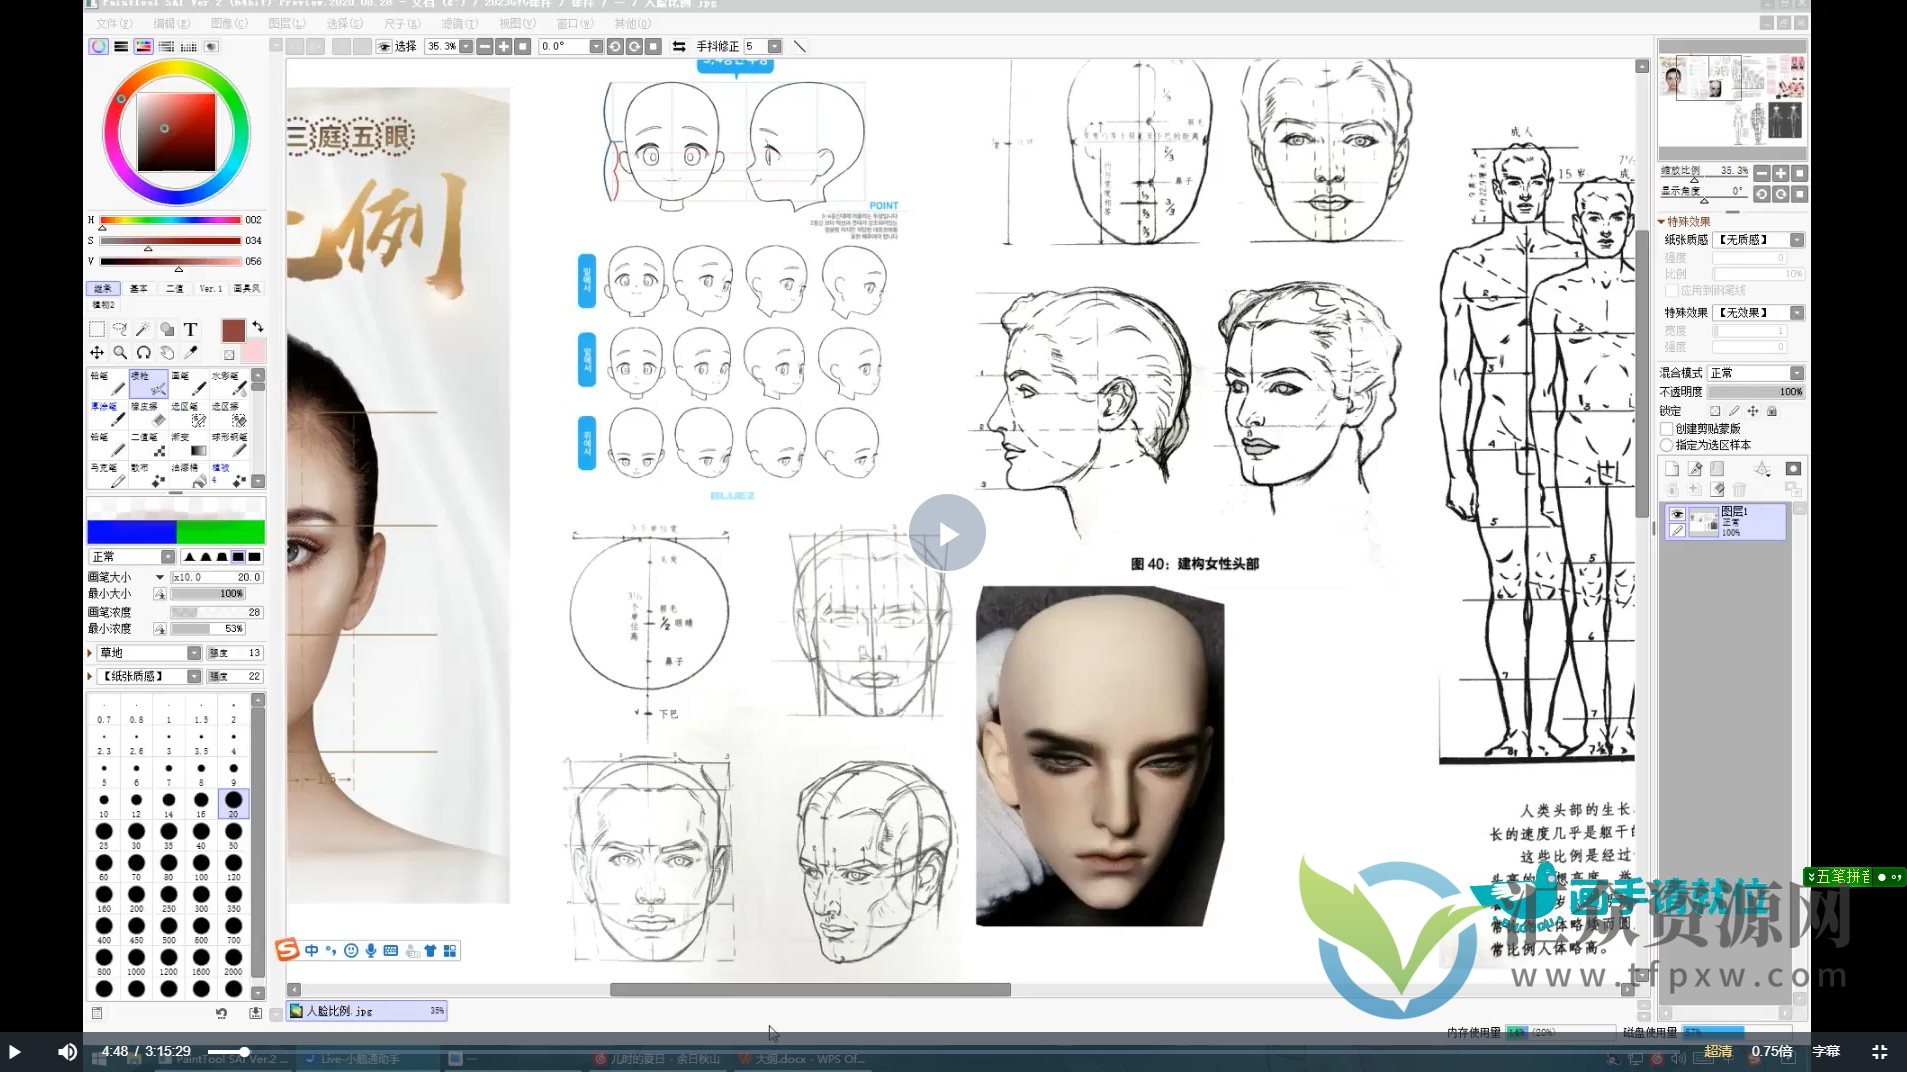Click the flip canvas horizontally icon
This screenshot has width=1907, height=1072.
click(679, 46)
